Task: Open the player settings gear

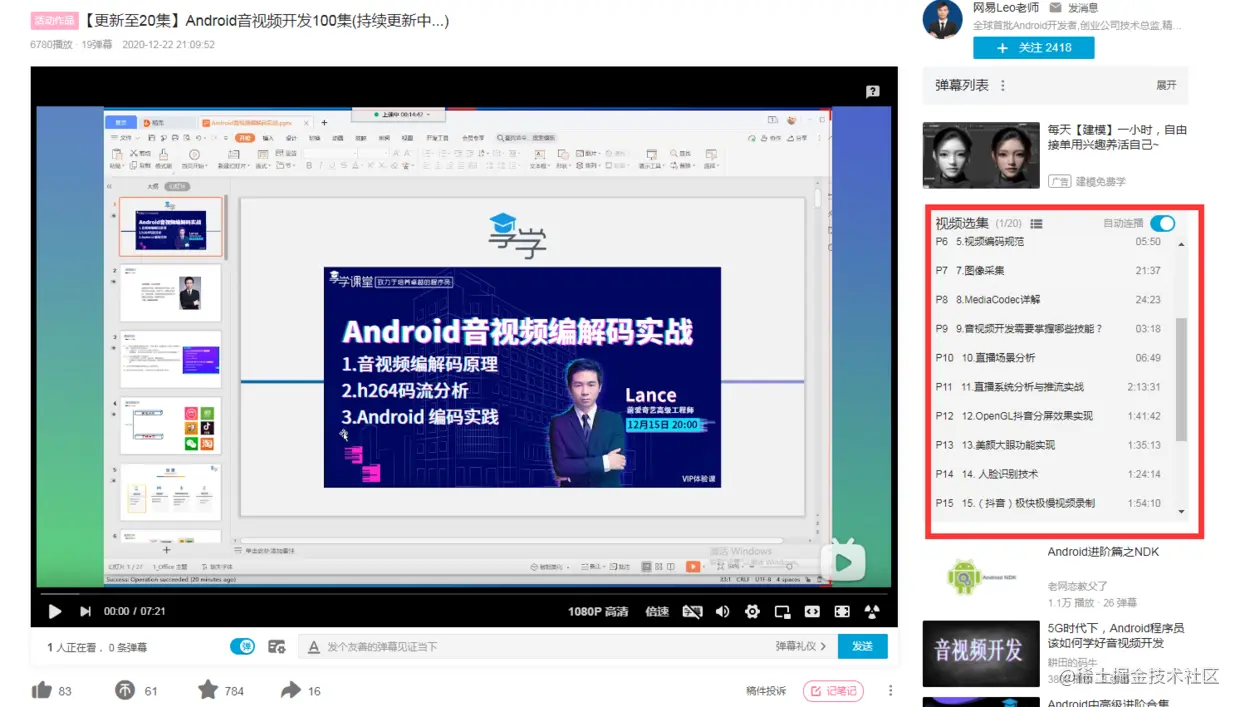Action: click(x=752, y=611)
